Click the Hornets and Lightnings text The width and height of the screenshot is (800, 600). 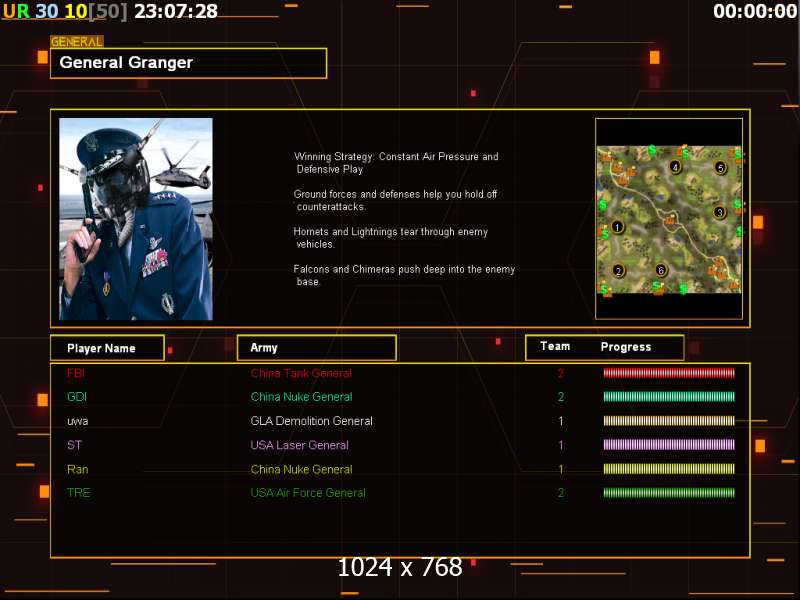[391, 238]
